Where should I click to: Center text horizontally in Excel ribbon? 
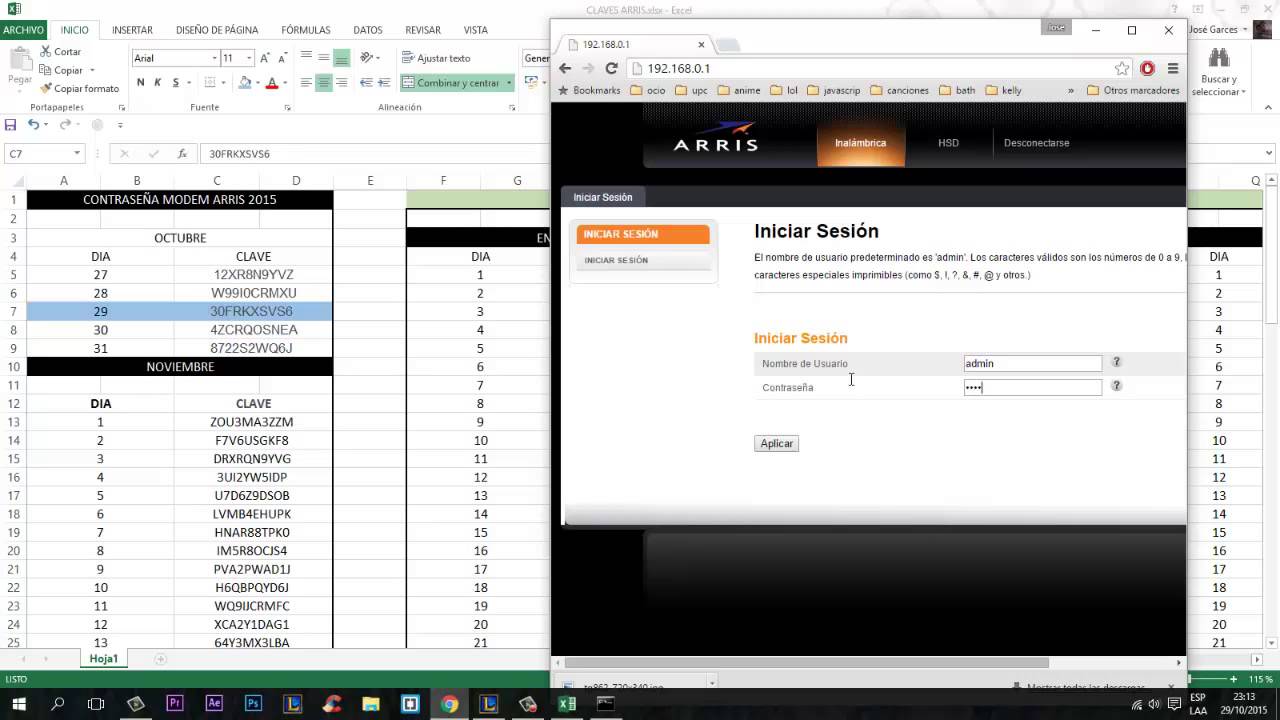pyautogui.click(x=323, y=83)
